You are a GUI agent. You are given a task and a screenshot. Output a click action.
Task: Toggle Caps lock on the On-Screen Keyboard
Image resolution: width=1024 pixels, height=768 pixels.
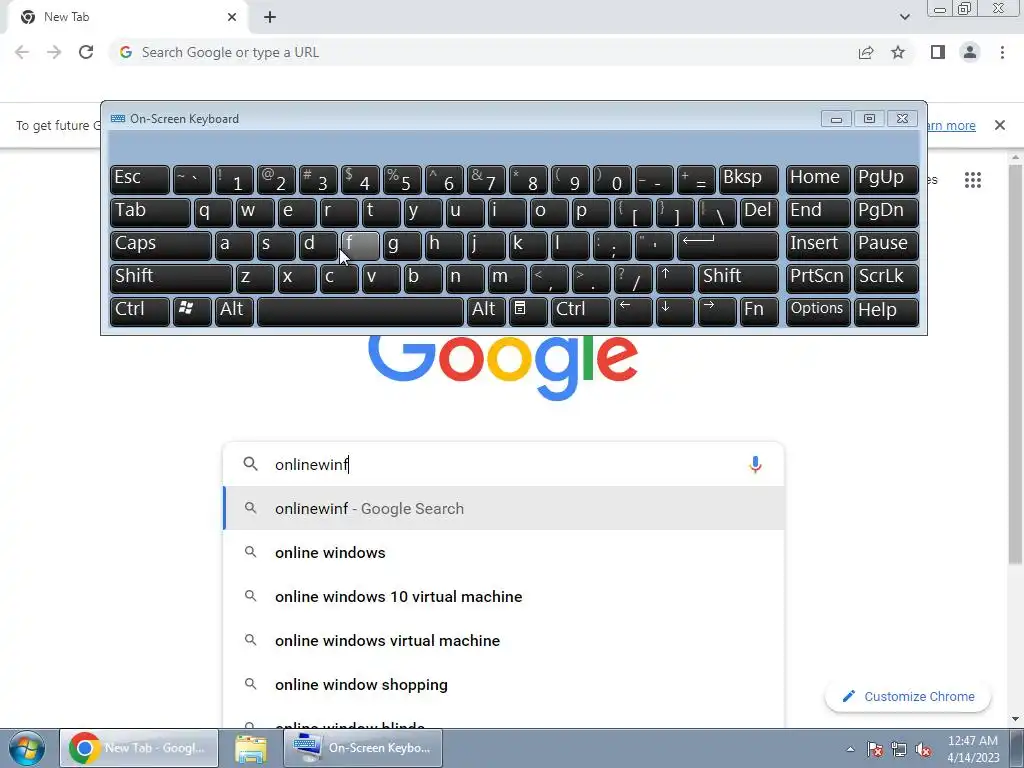click(x=161, y=245)
